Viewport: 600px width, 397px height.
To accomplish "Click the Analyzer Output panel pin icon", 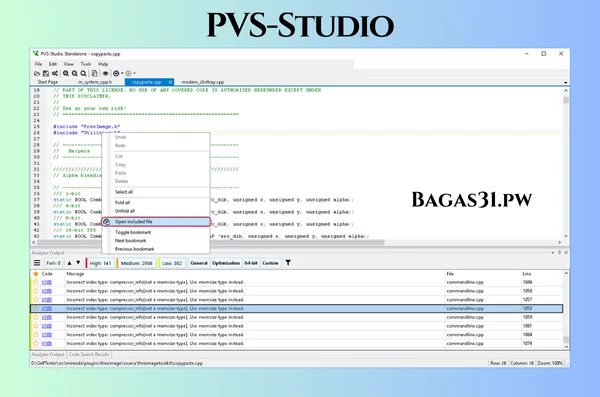I will point(559,253).
